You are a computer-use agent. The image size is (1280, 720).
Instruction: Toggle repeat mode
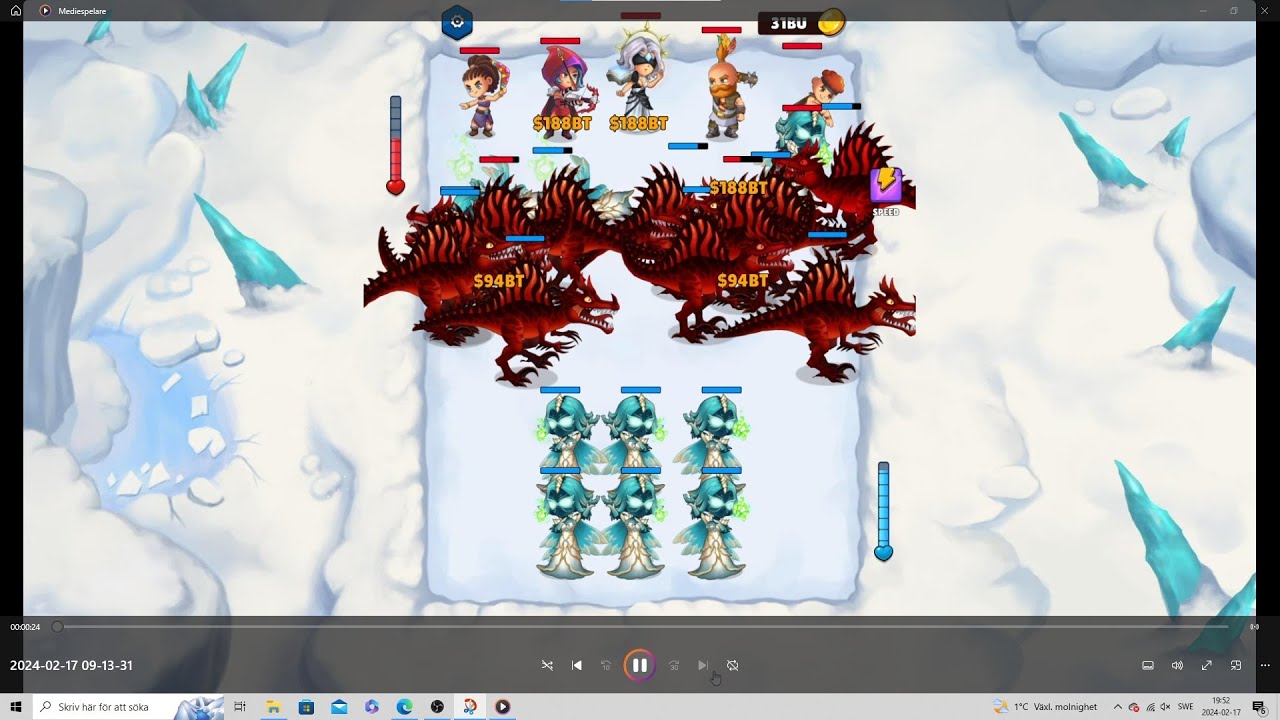tap(732, 665)
